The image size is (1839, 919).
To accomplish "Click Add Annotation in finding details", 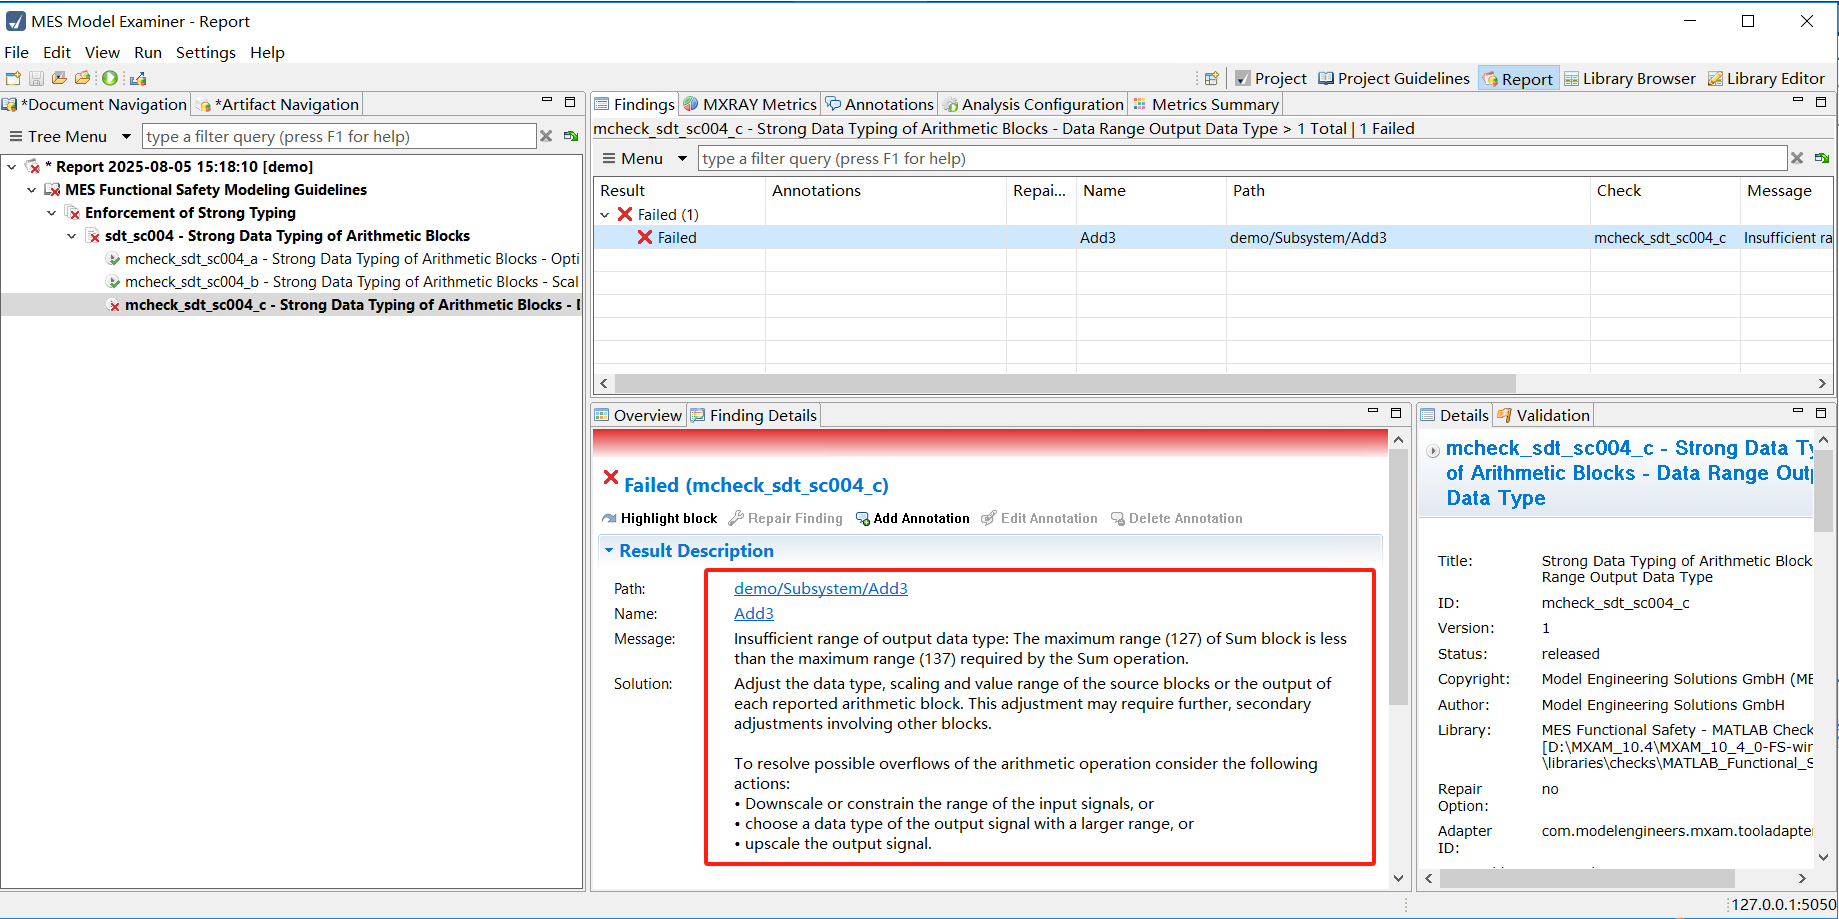I will [912, 518].
